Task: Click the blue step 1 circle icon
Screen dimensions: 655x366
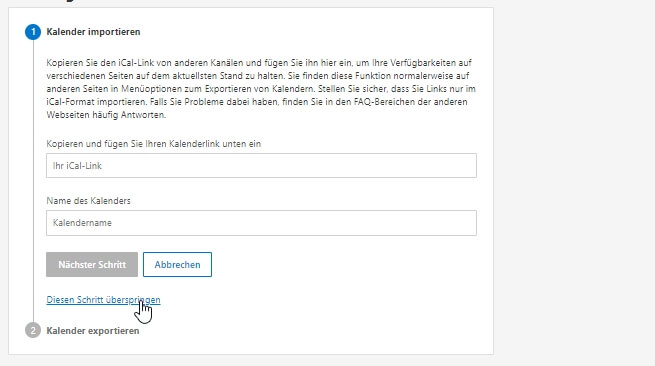Action: pyautogui.click(x=33, y=32)
